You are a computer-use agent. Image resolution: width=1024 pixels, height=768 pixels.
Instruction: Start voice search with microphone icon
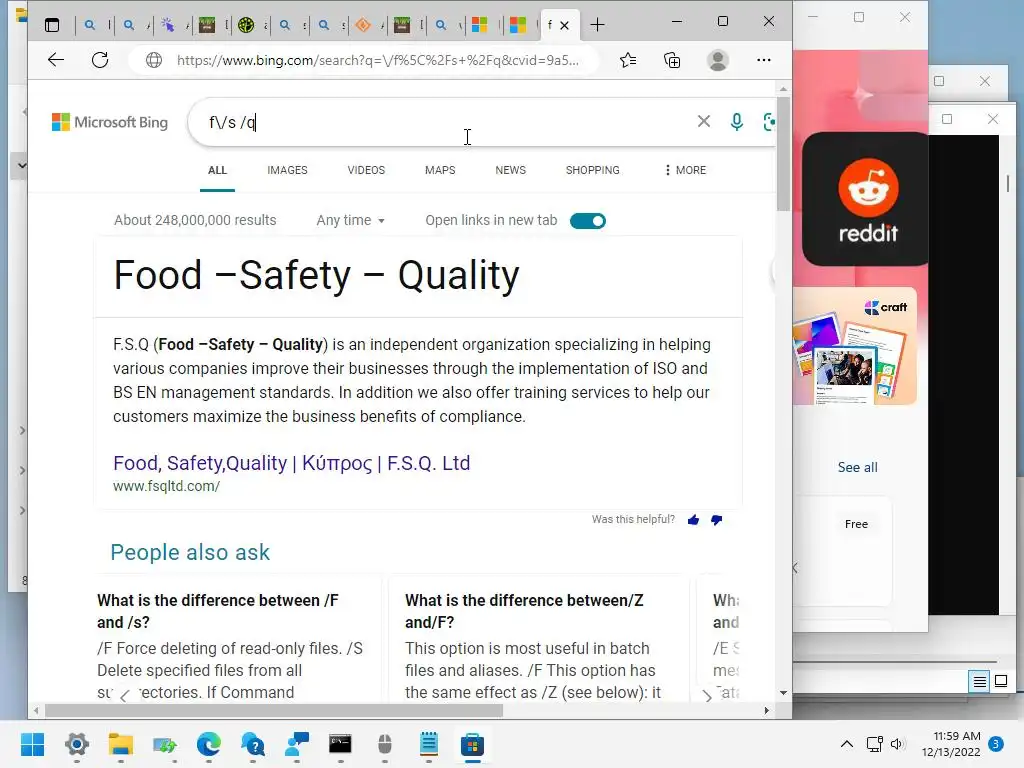737,122
